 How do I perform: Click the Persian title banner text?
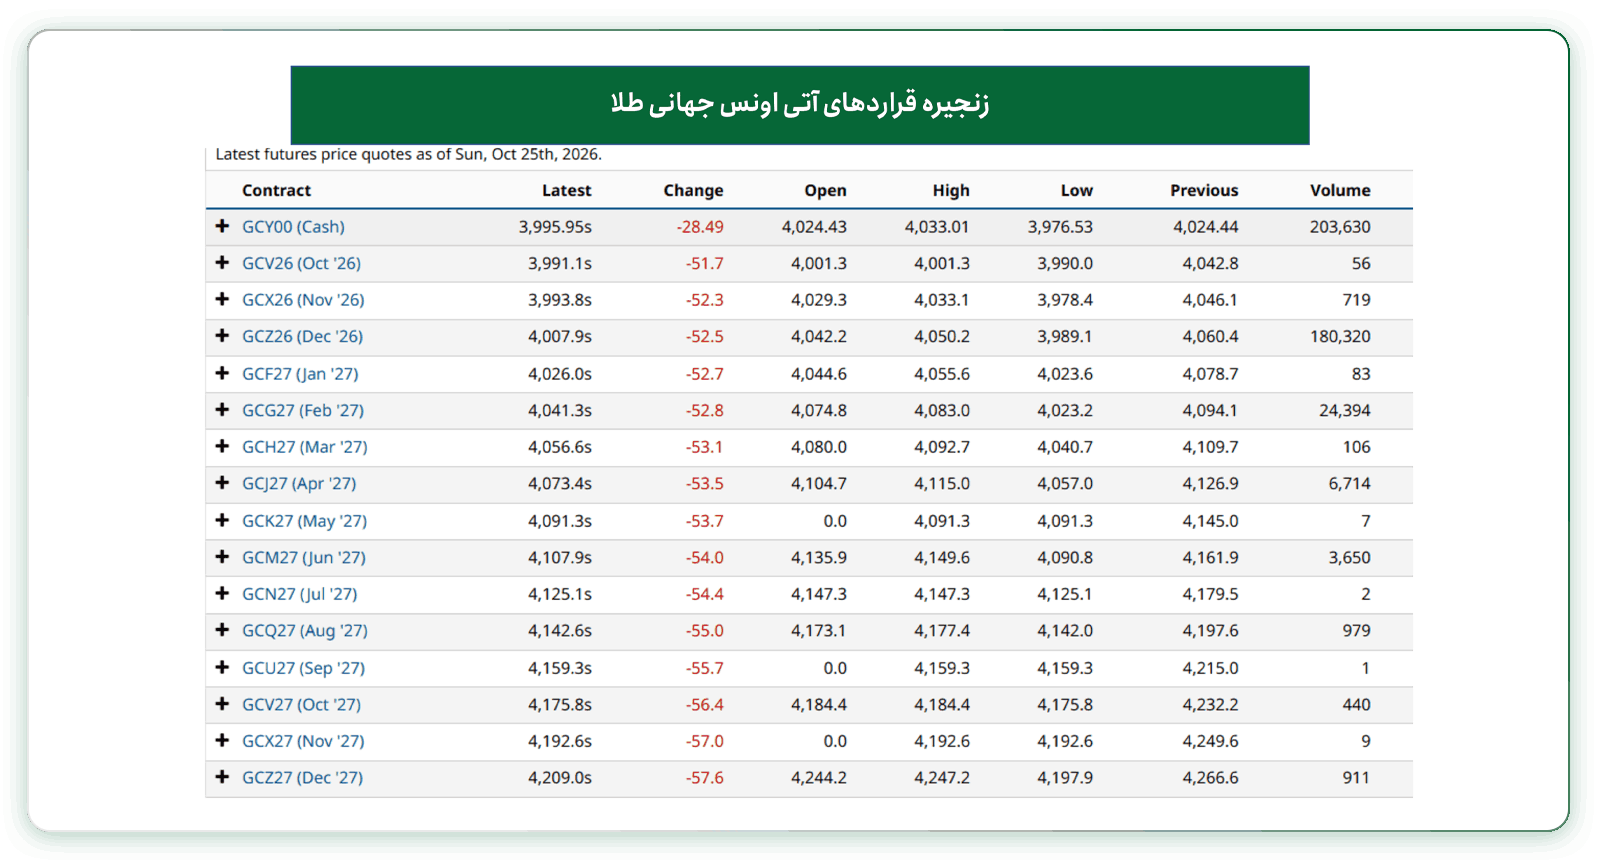pos(800,104)
